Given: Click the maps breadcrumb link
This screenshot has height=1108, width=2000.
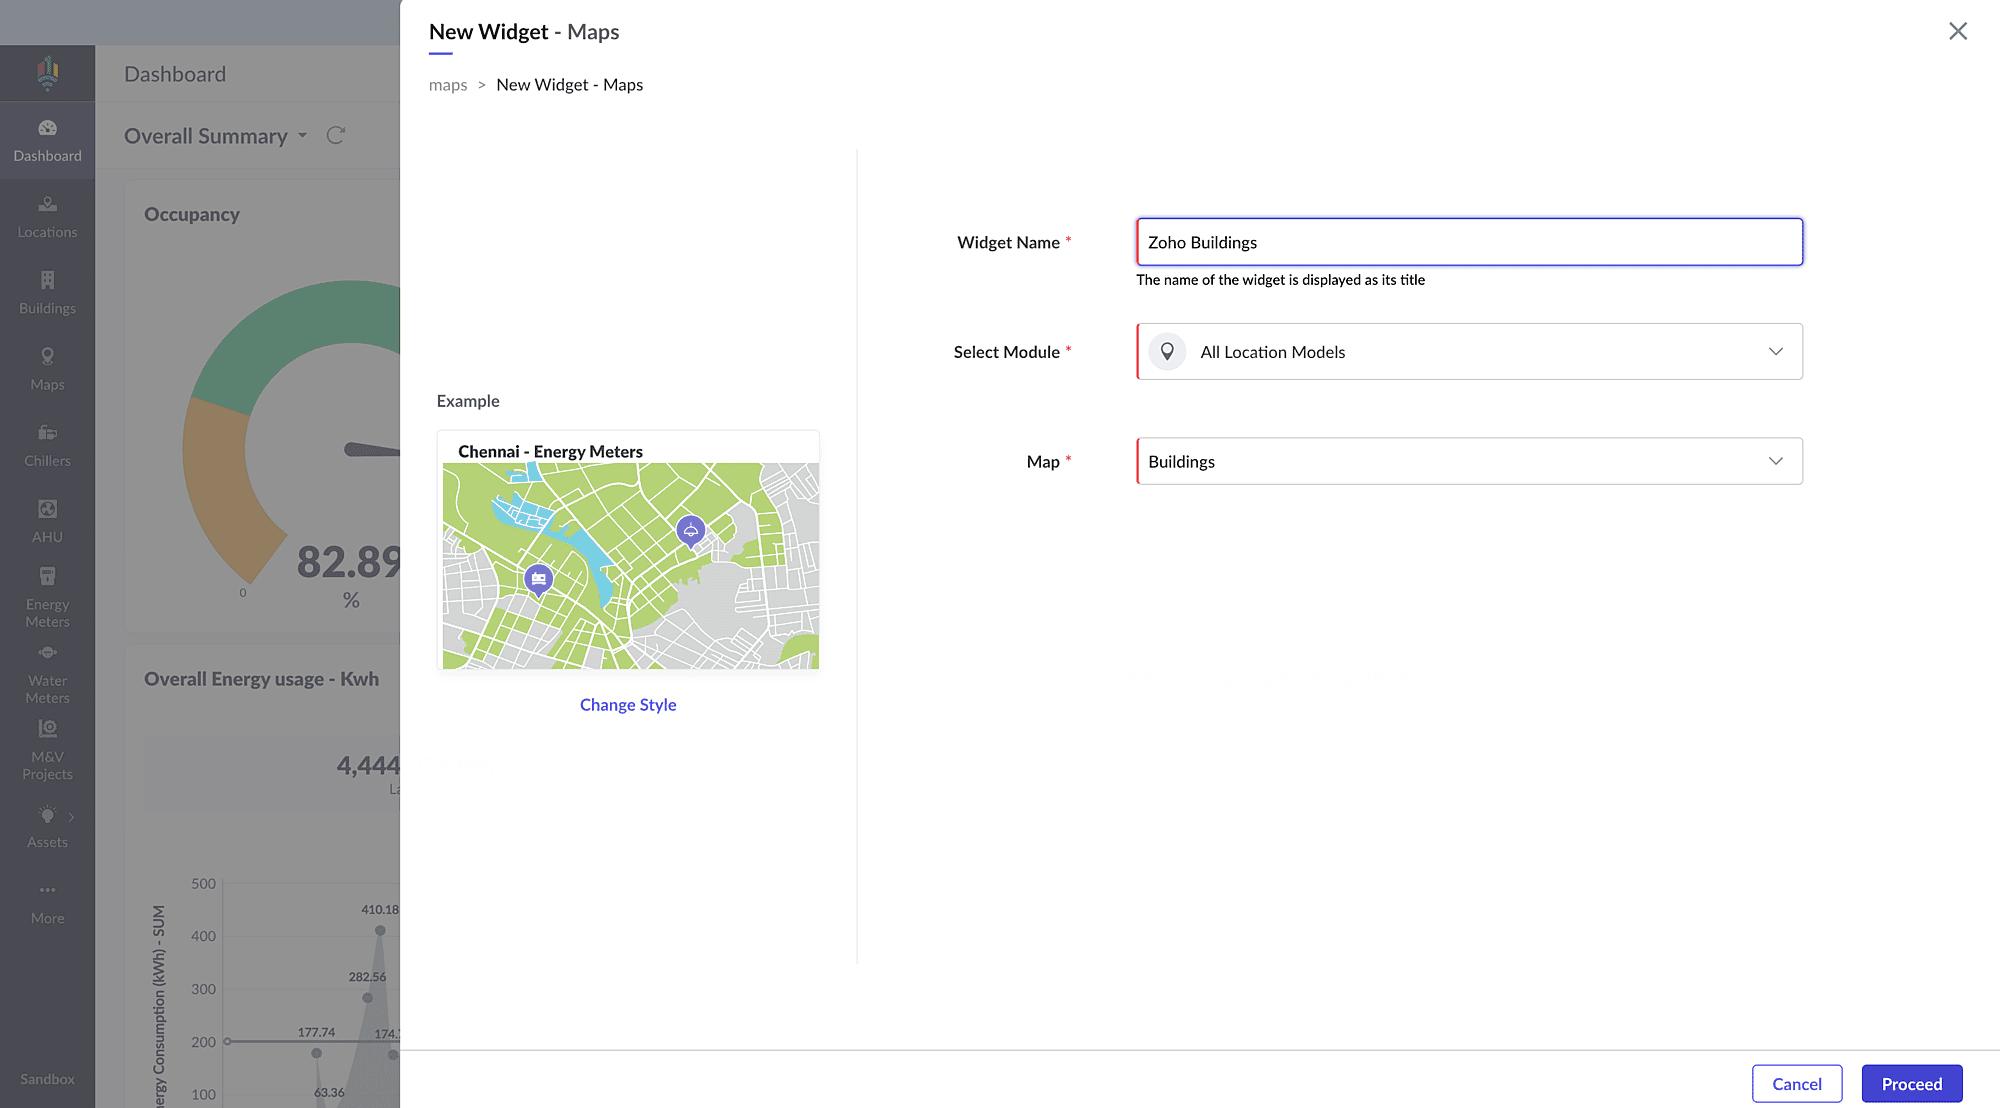Looking at the screenshot, I should [x=447, y=85].
